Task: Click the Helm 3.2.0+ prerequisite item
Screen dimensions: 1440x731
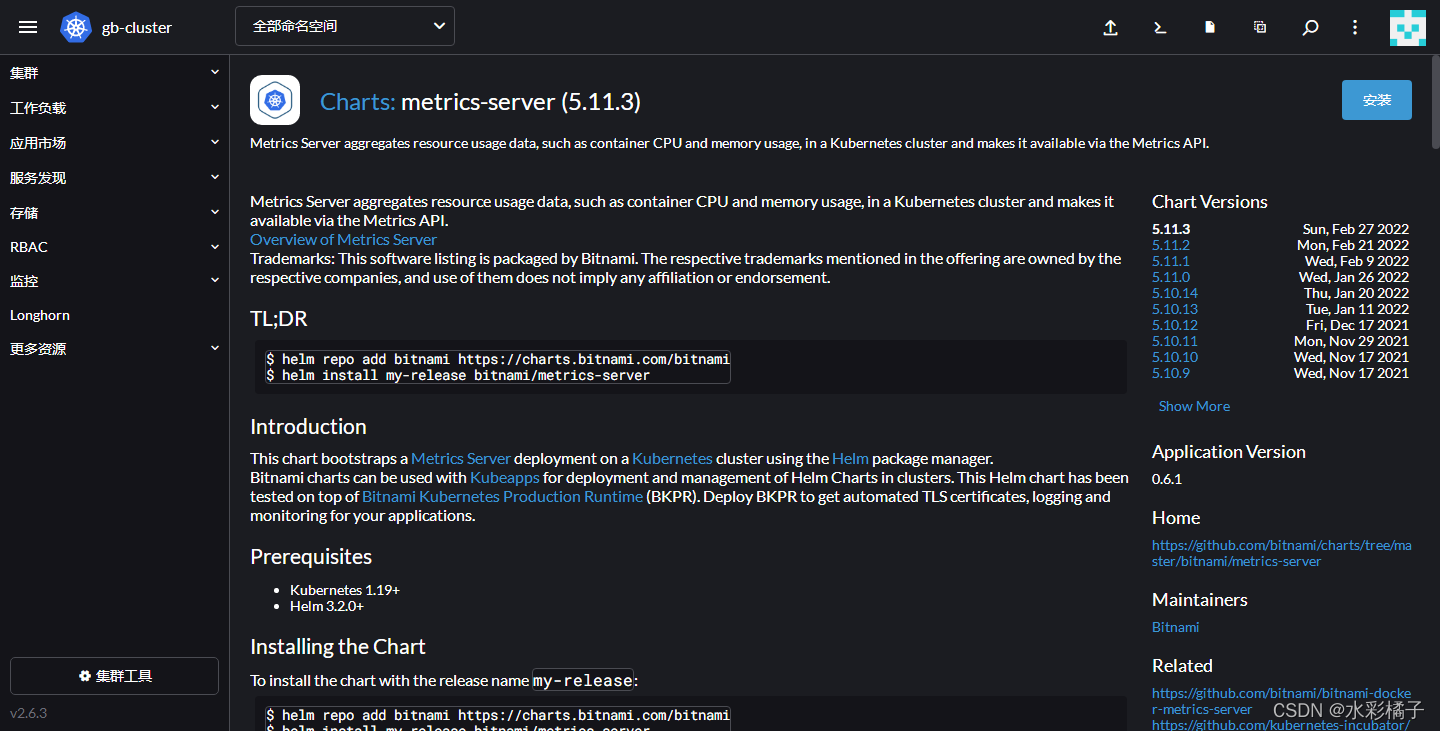Action: tap(327, 606)
